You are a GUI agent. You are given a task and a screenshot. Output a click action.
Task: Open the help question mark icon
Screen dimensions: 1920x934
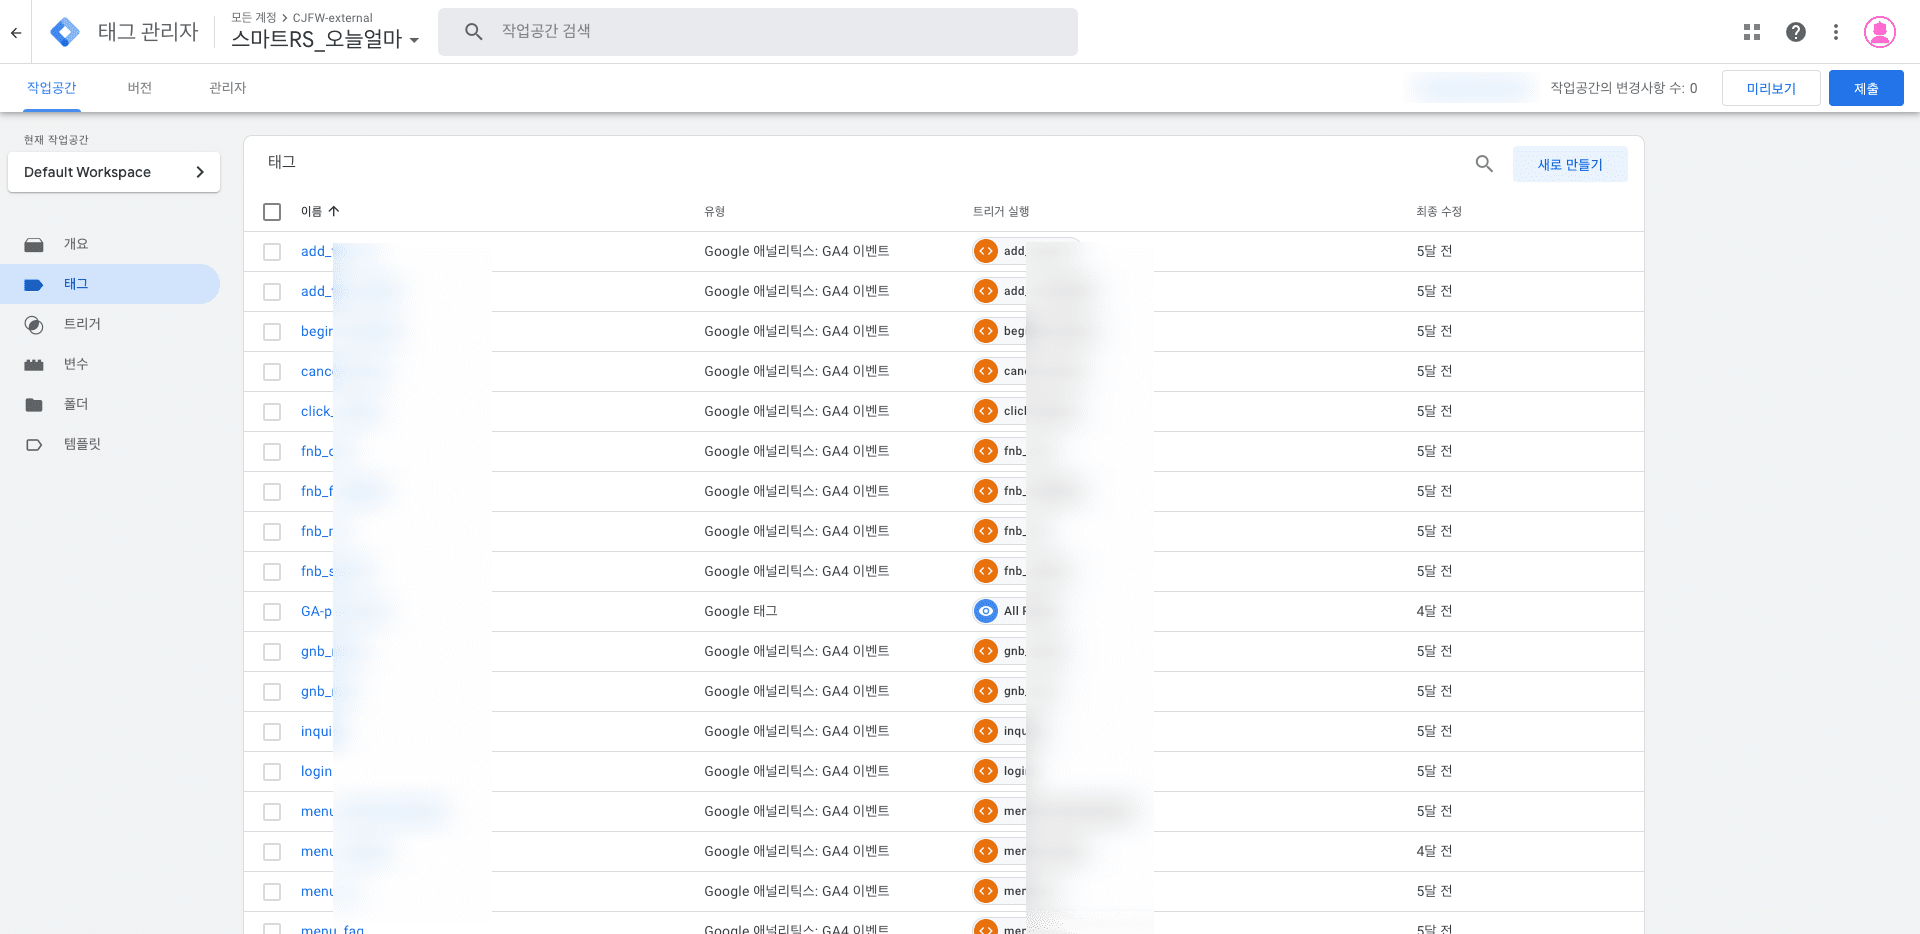[1795, 32]
